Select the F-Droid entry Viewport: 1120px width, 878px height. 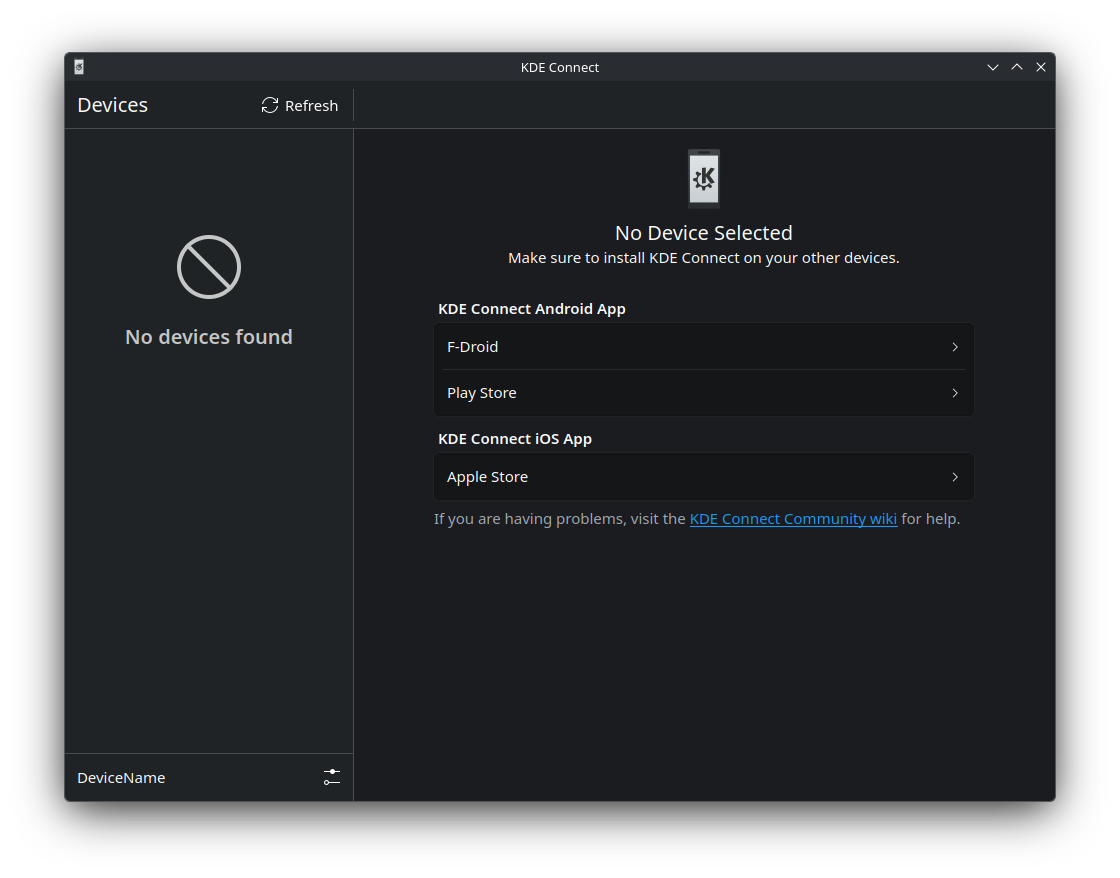pyautogui.click(x=473, y=347)
